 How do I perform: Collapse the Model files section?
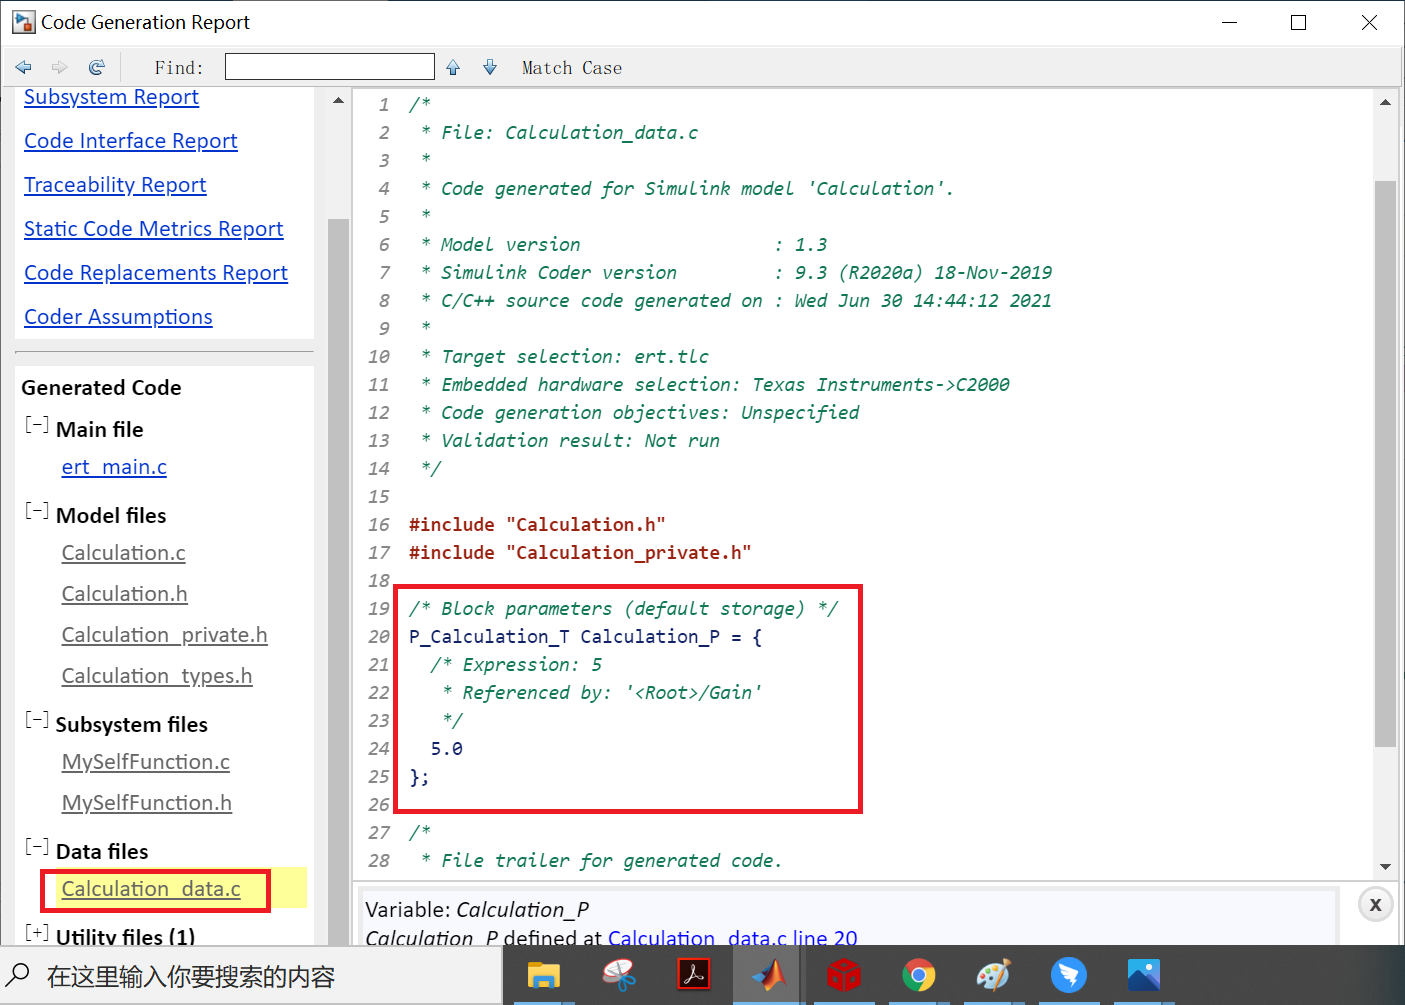coord(36,510)
